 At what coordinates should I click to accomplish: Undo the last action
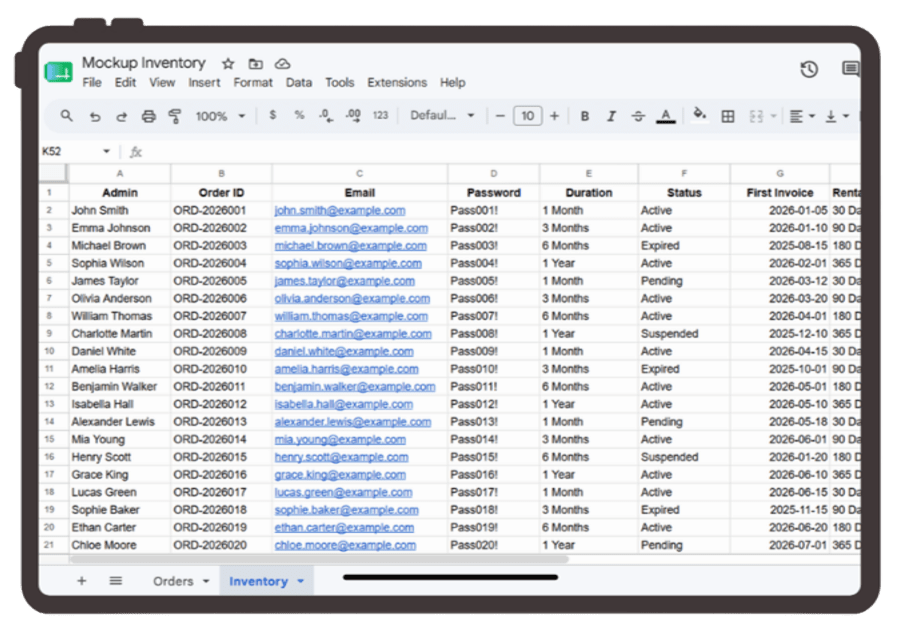(x=95, y=117)
